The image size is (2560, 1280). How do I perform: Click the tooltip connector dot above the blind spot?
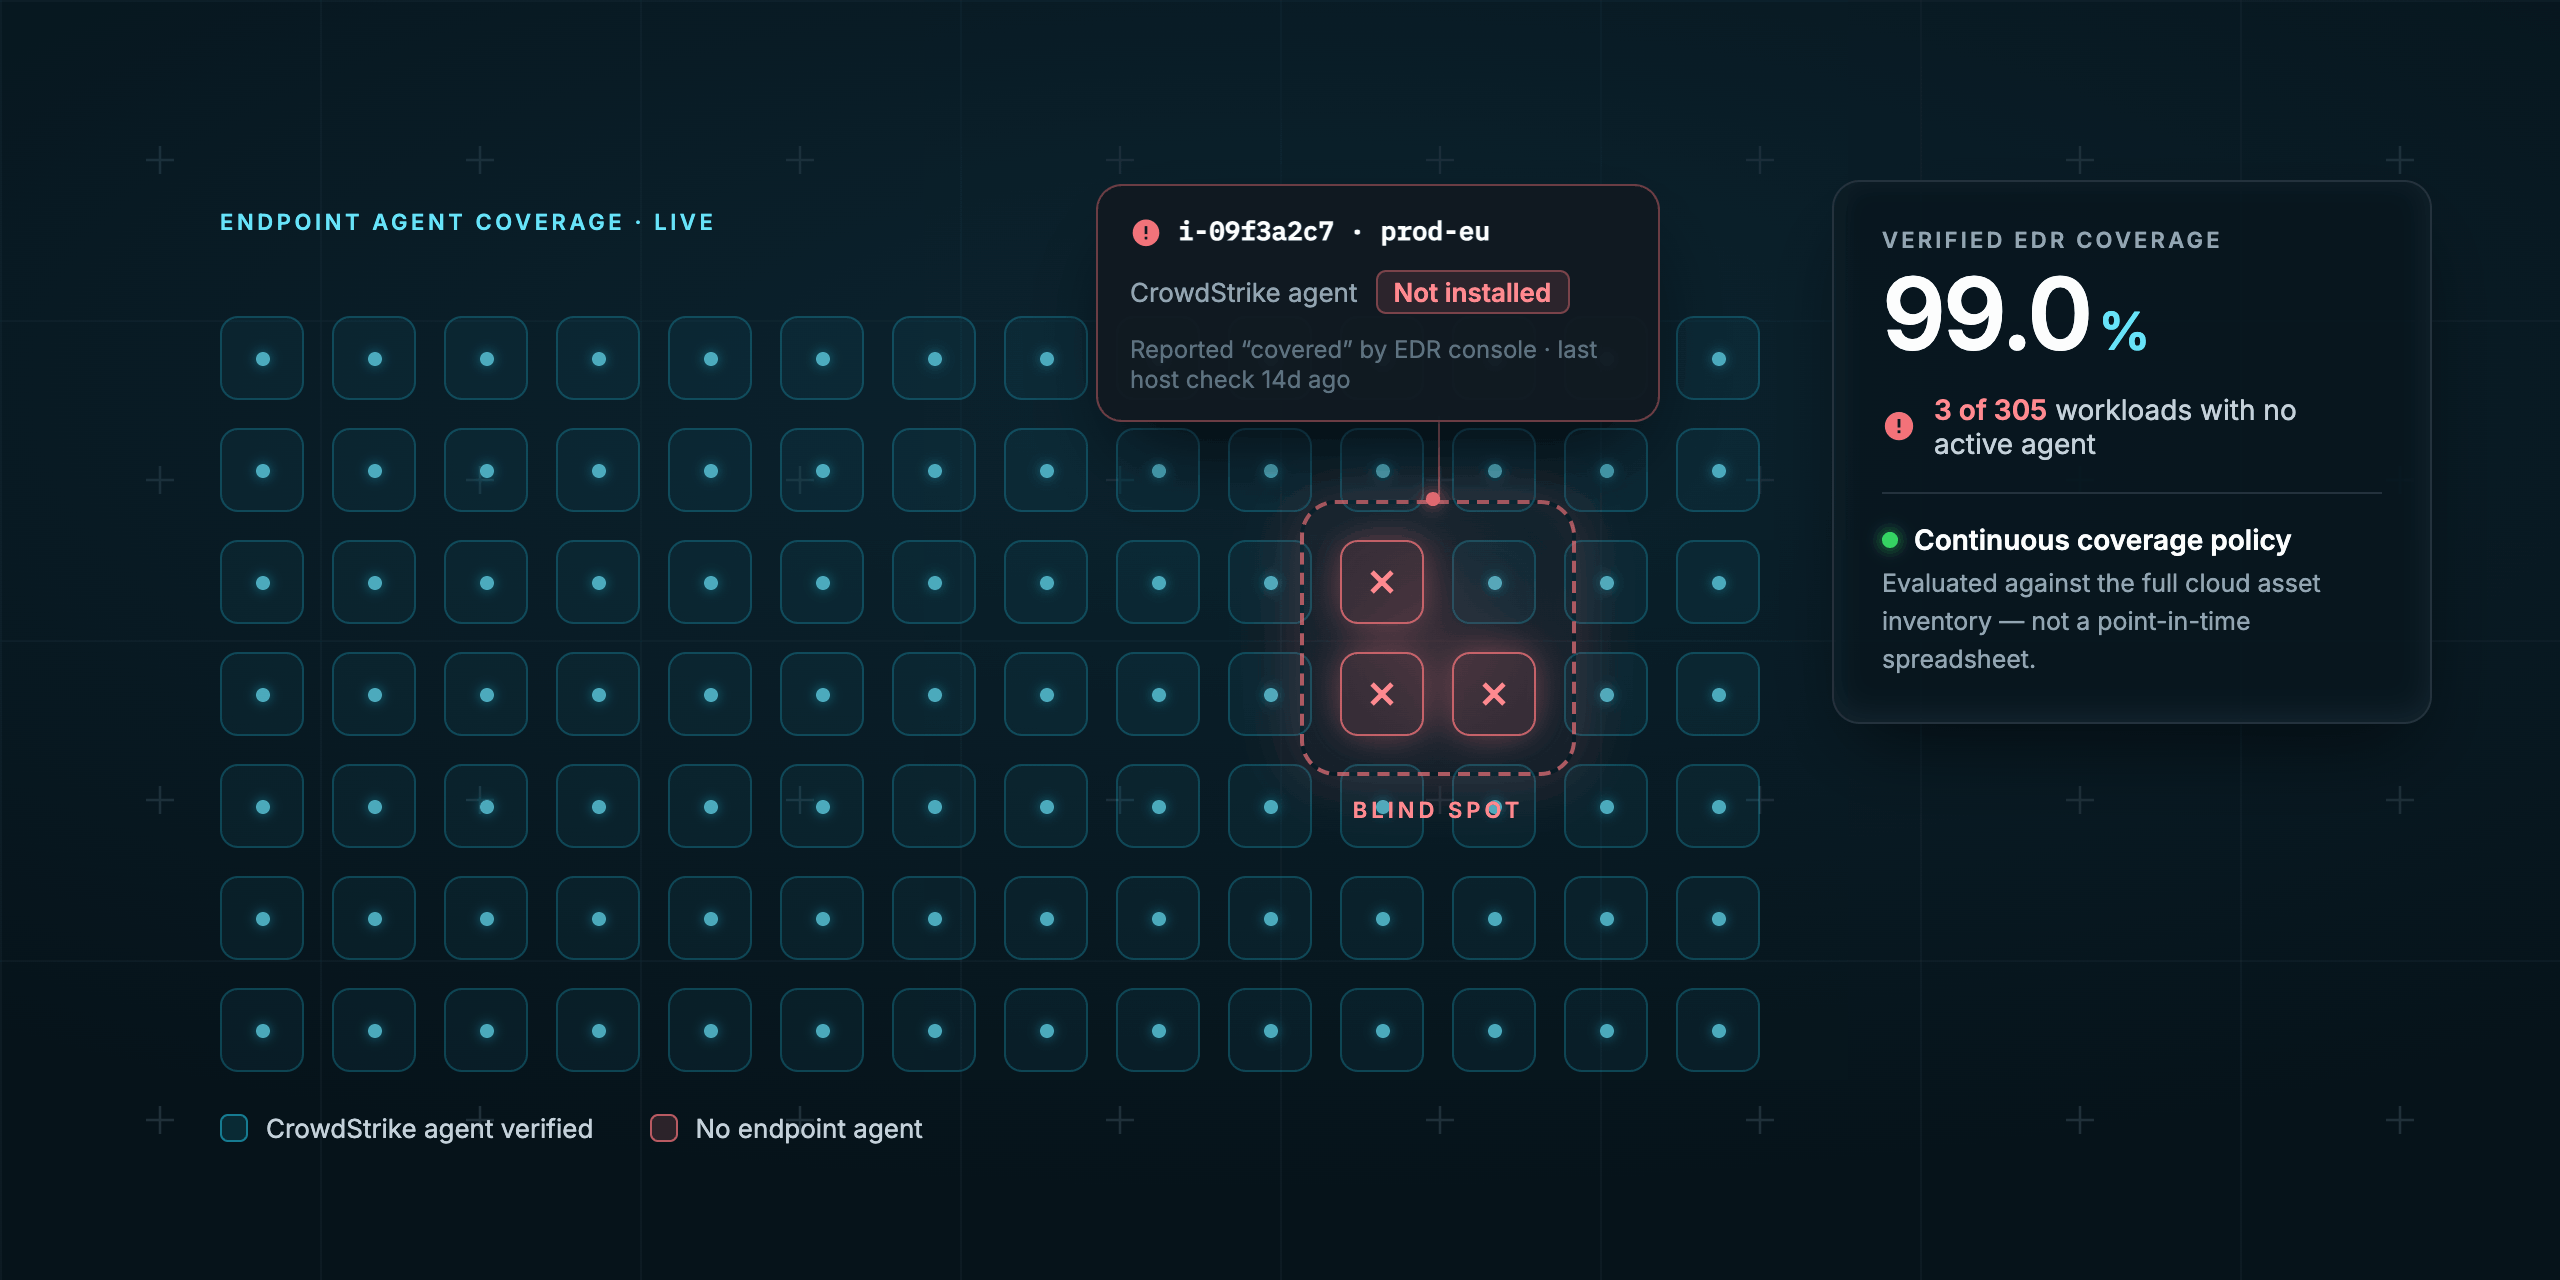(1433, 499)
